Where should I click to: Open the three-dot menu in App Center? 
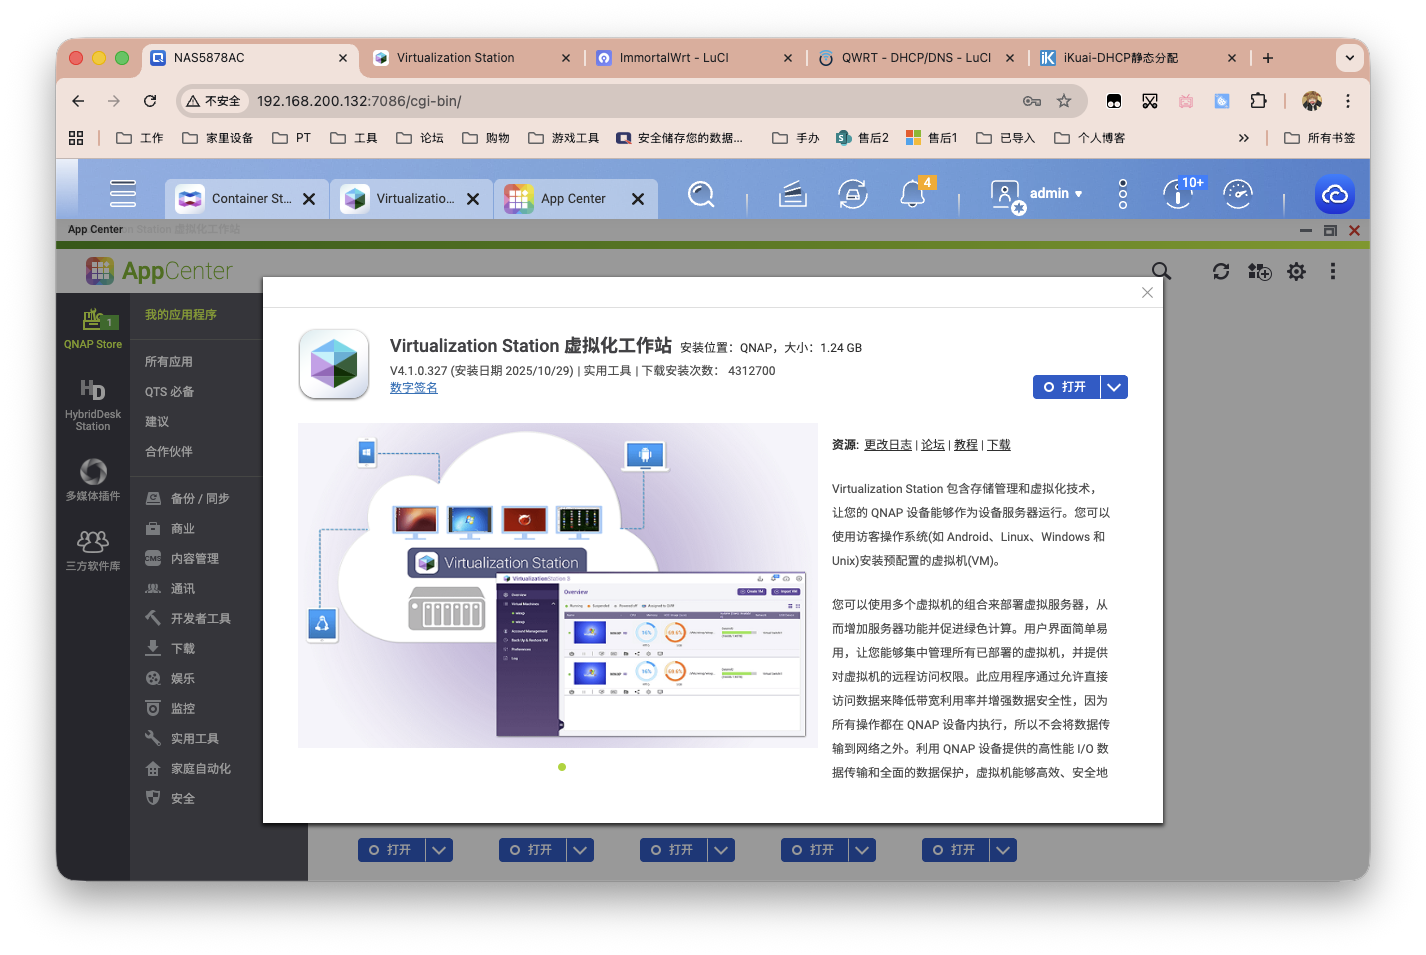[1332, 271]
